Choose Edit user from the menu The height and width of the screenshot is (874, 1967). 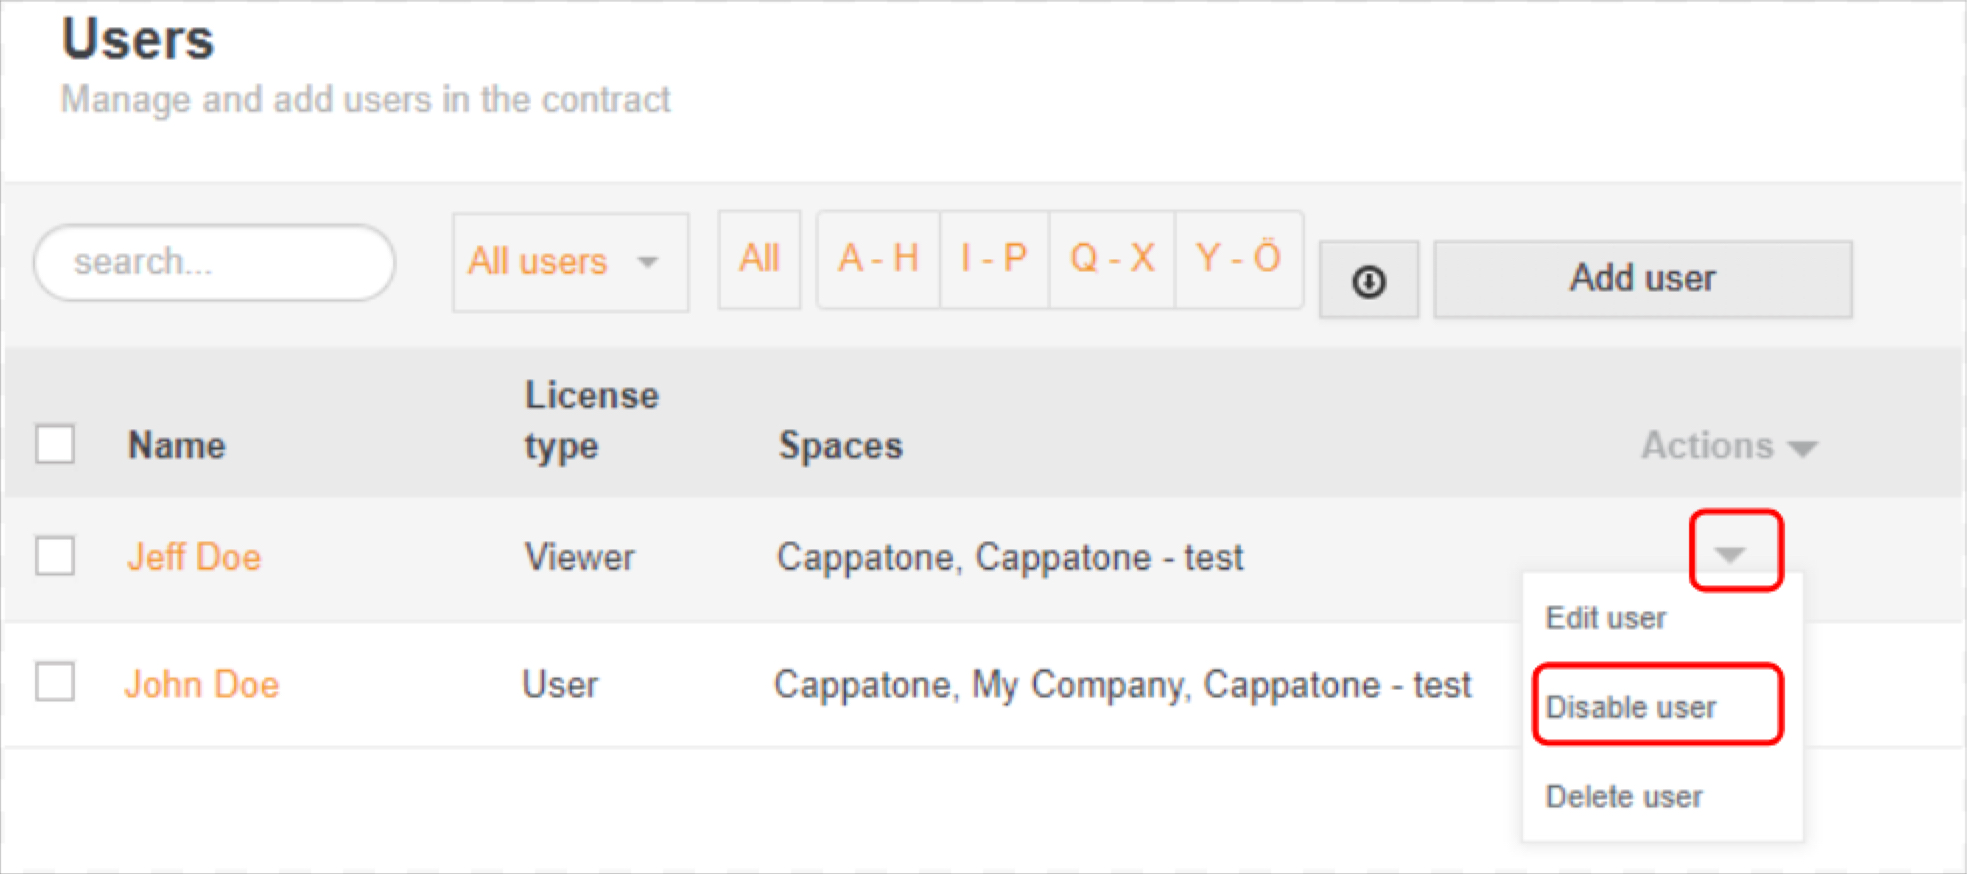click(x=1605, y=618)
